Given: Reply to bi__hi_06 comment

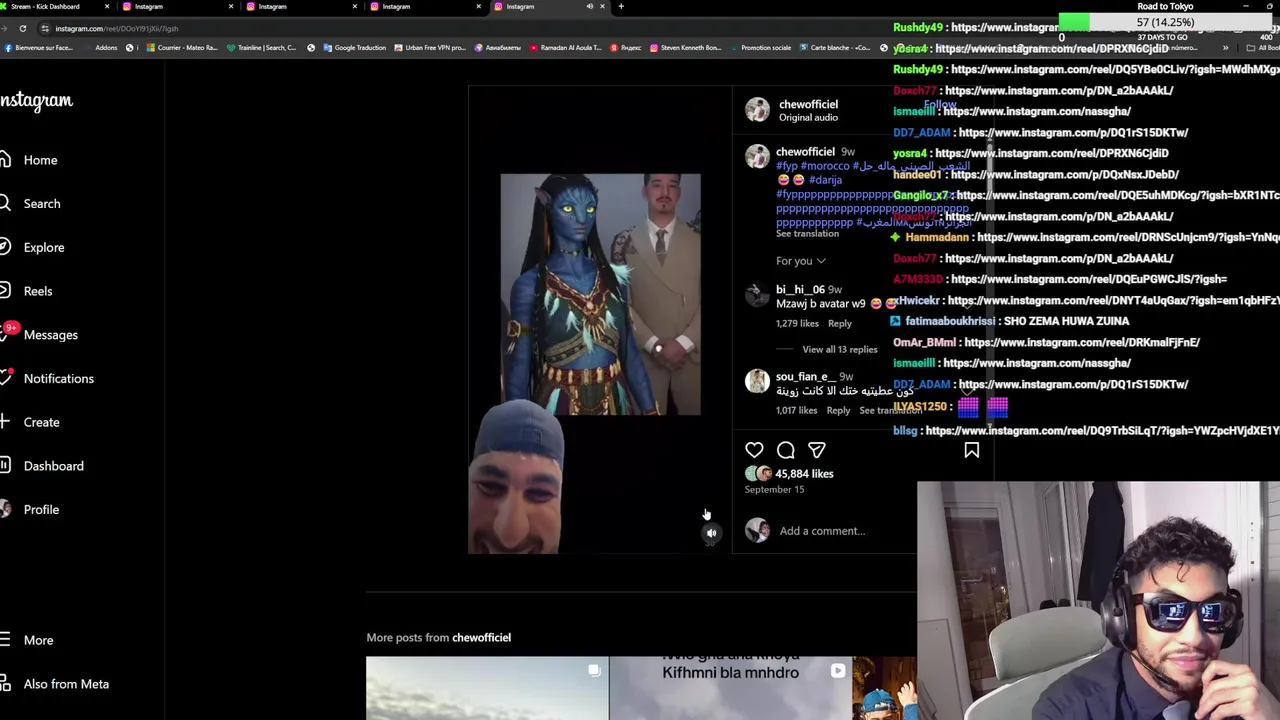Looking at the screenshot, I should pos(840,323).
